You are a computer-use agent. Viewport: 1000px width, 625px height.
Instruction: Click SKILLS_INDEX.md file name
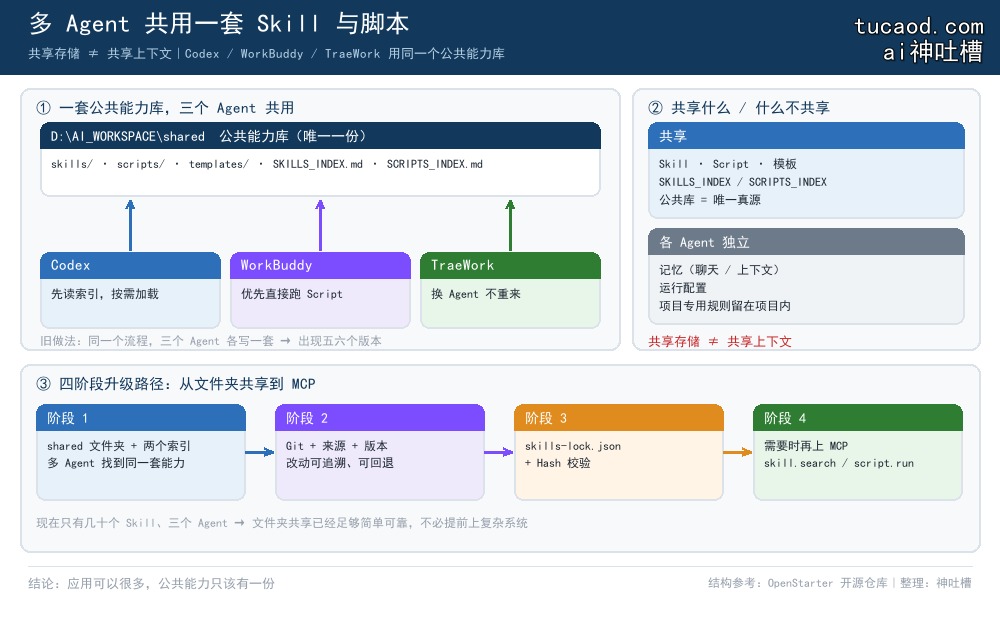click(x=318, y=164)
